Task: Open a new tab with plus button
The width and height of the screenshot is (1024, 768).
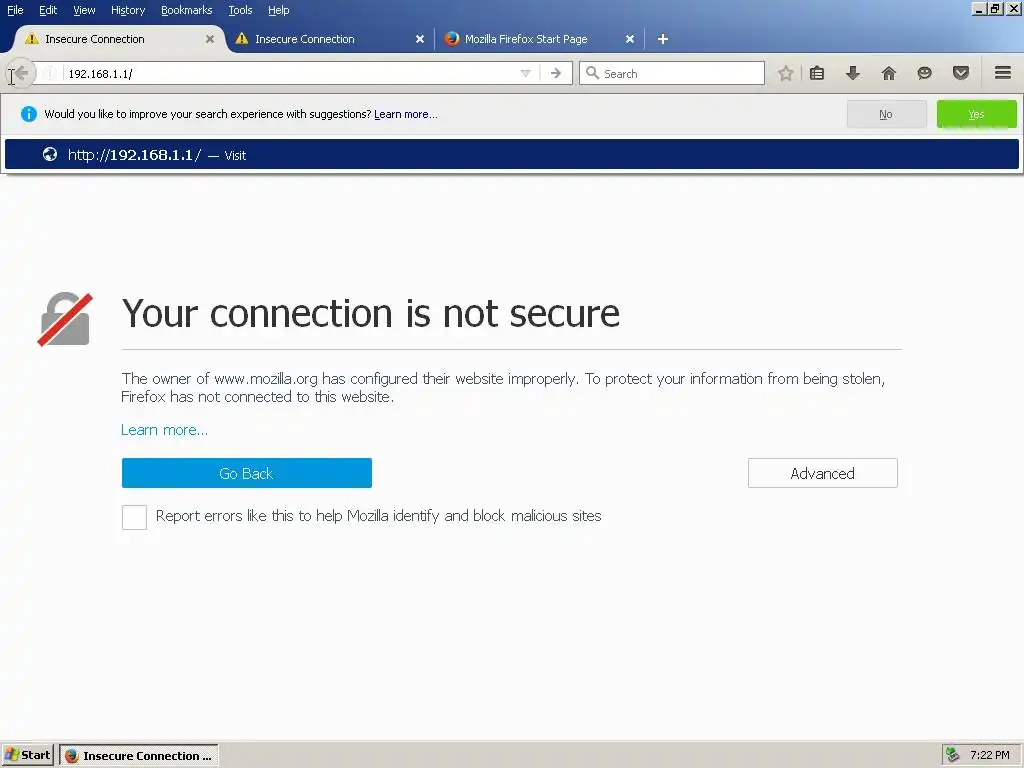Action: pyautogui.click(x=663, y=39)
